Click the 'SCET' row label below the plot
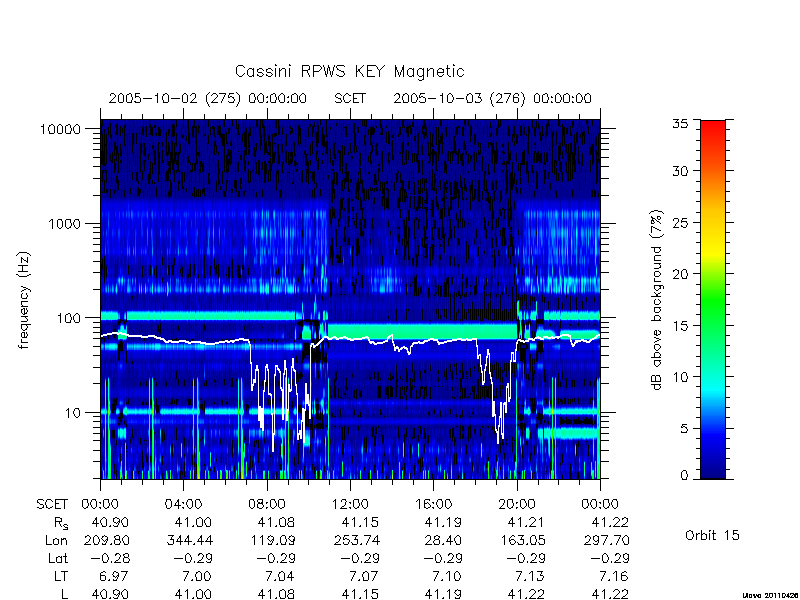 pos(52,504)
